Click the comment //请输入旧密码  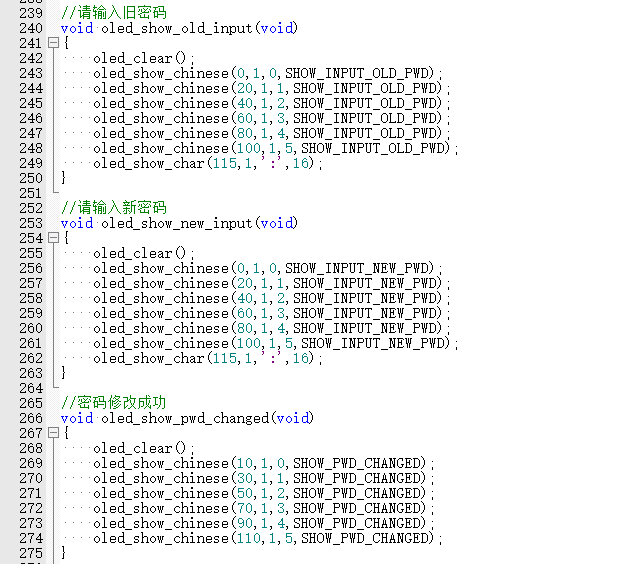114,13
